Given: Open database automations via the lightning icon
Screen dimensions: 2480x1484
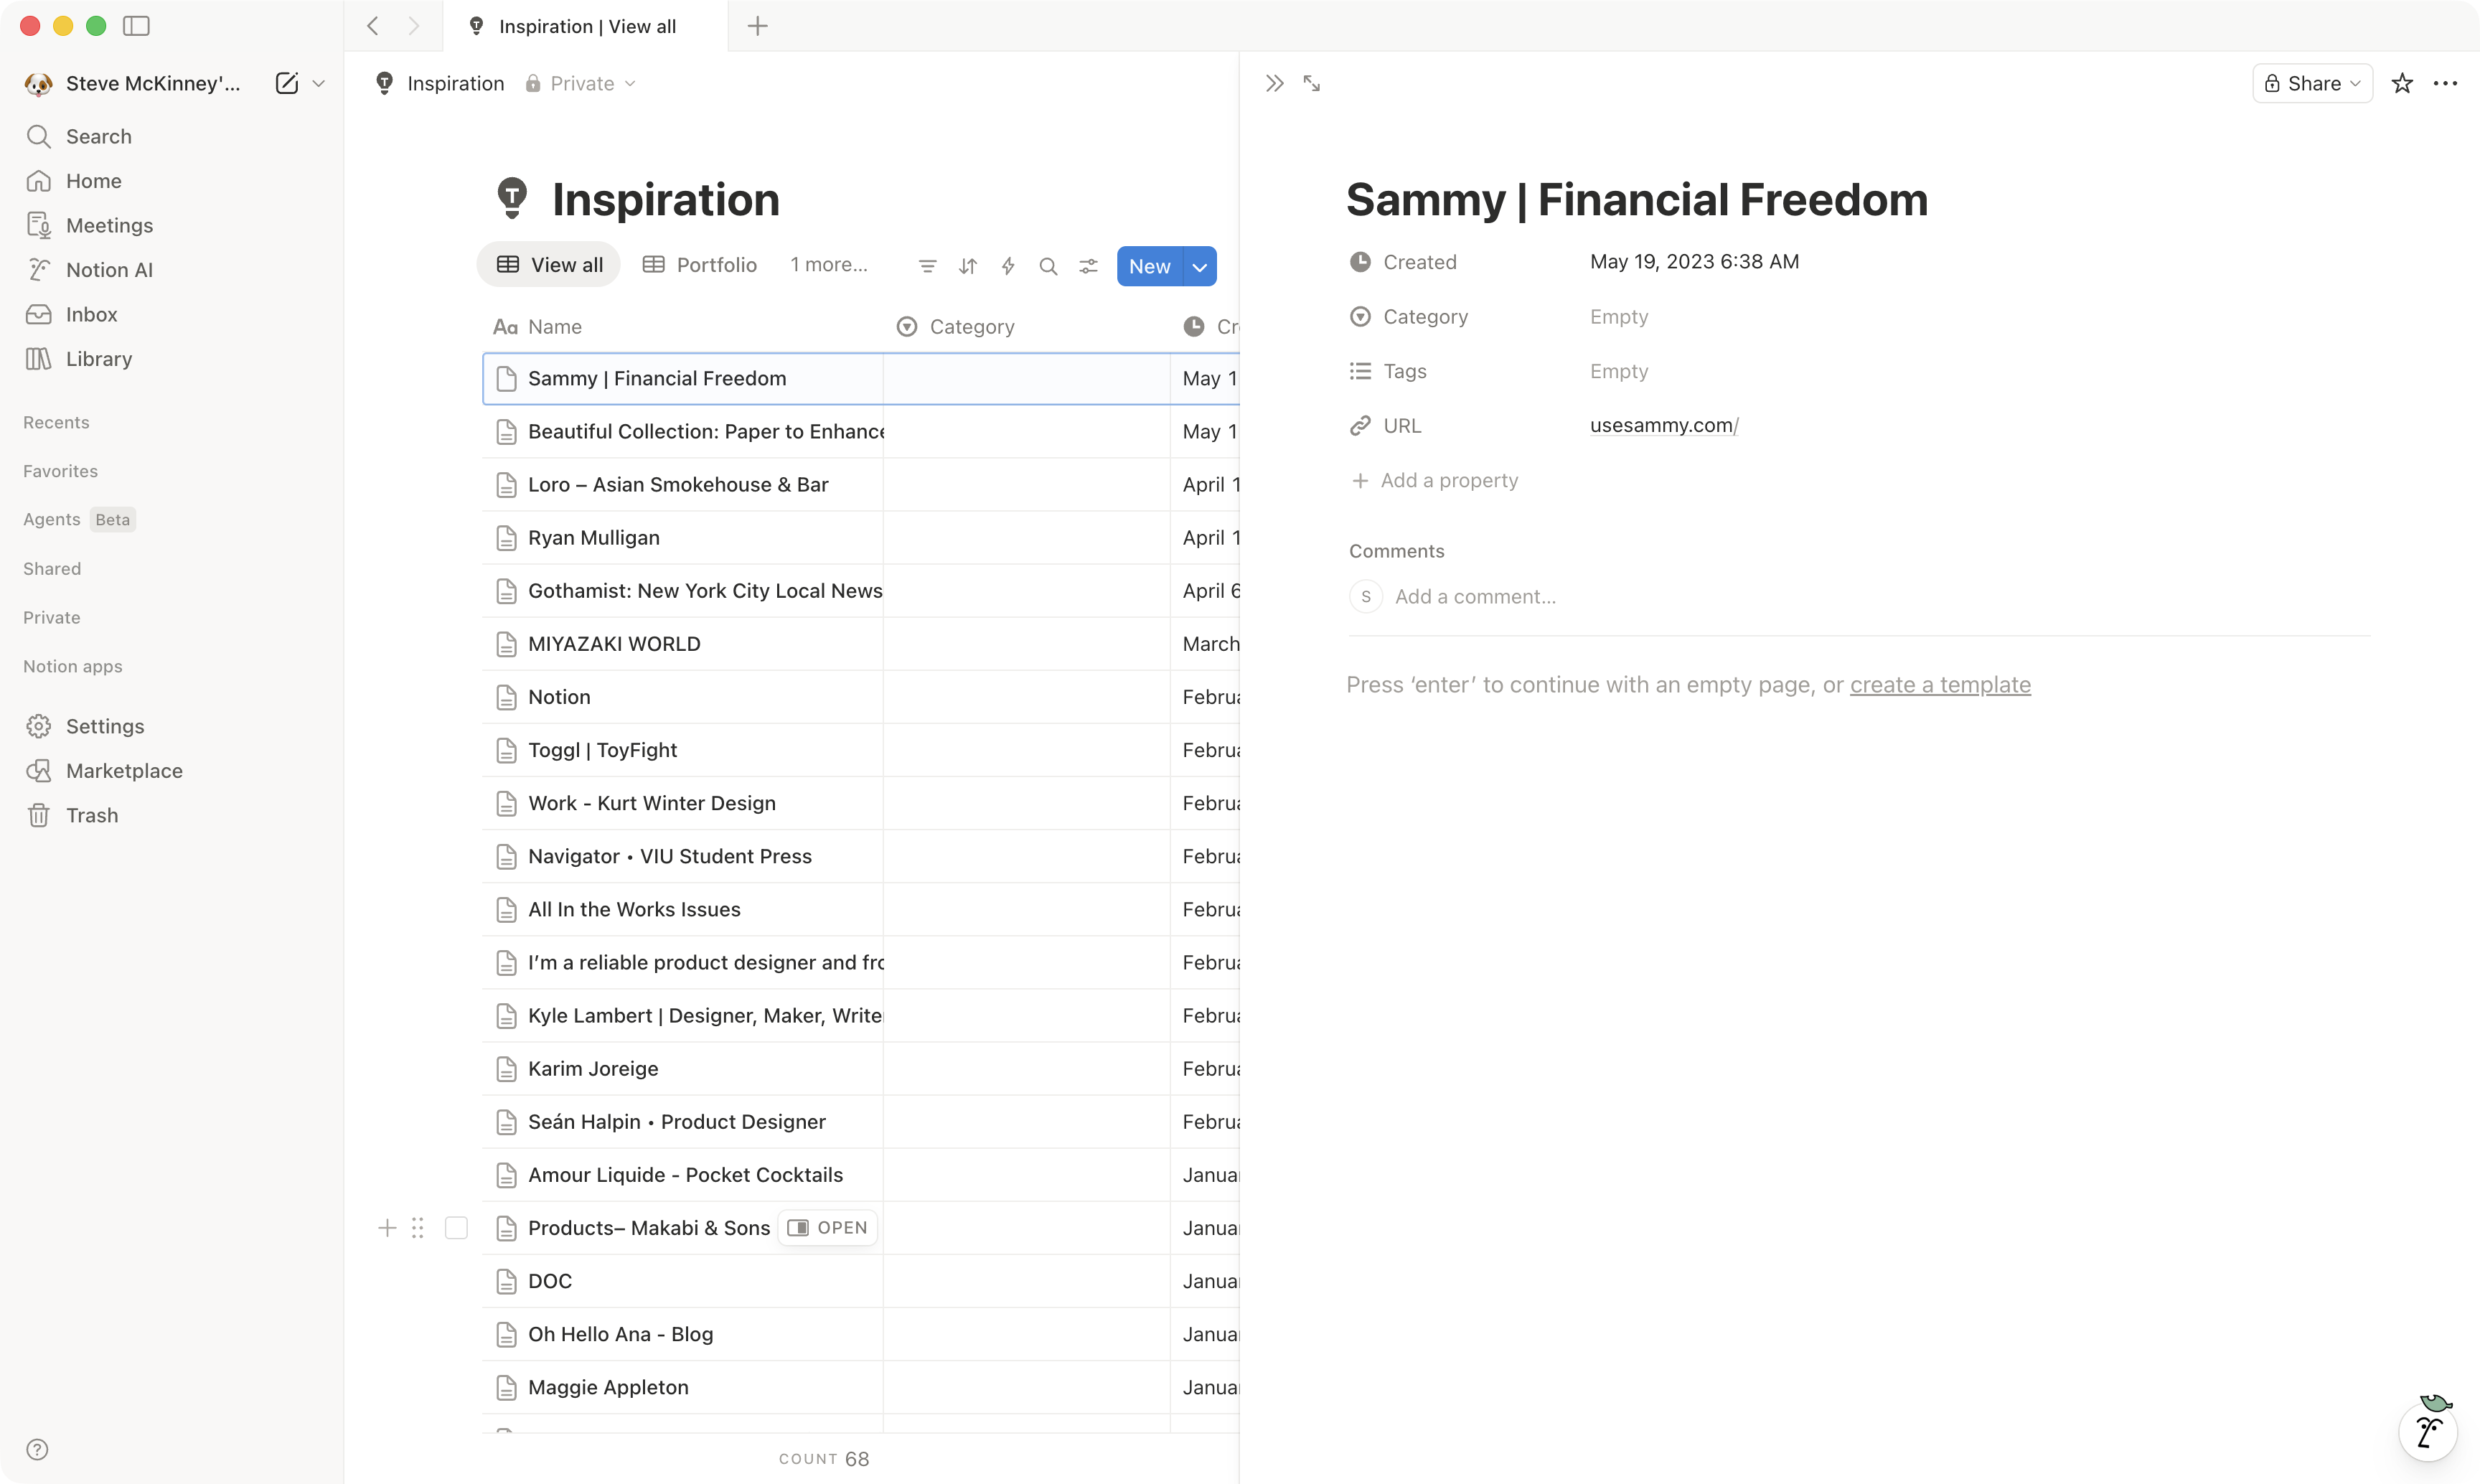Looking at the screenshot, I should tap(1008, 265).
